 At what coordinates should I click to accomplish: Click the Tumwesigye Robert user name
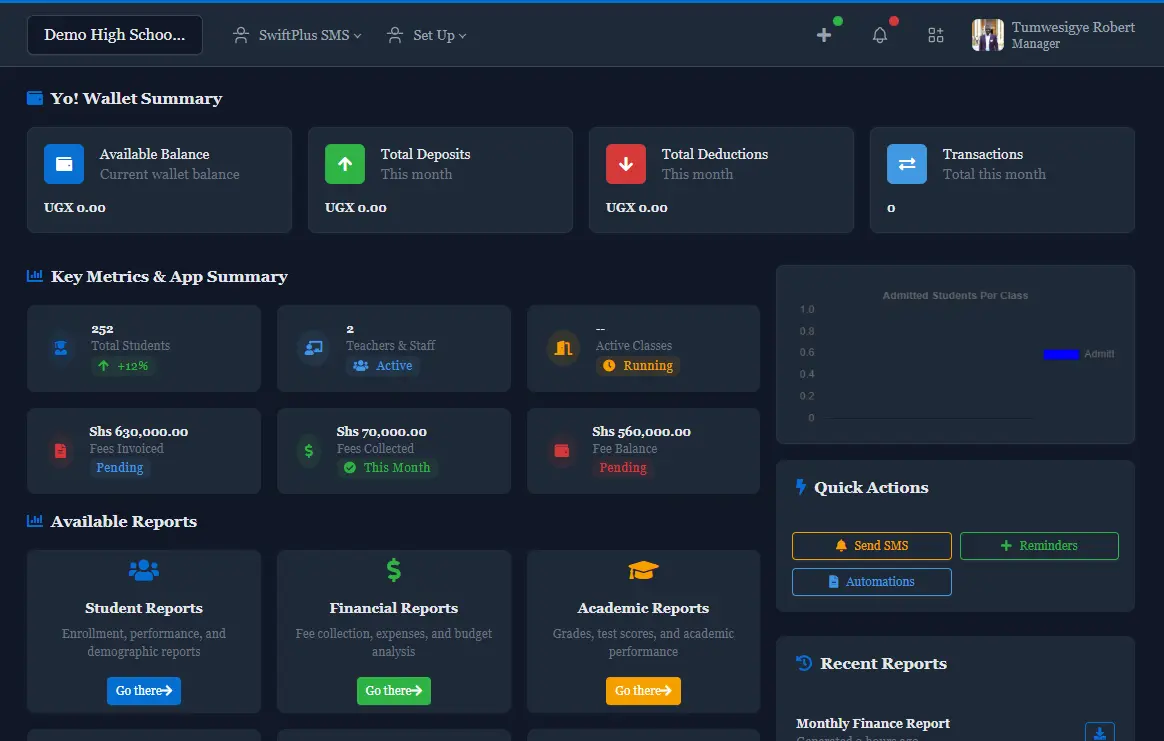click(x=1073, y=27)
